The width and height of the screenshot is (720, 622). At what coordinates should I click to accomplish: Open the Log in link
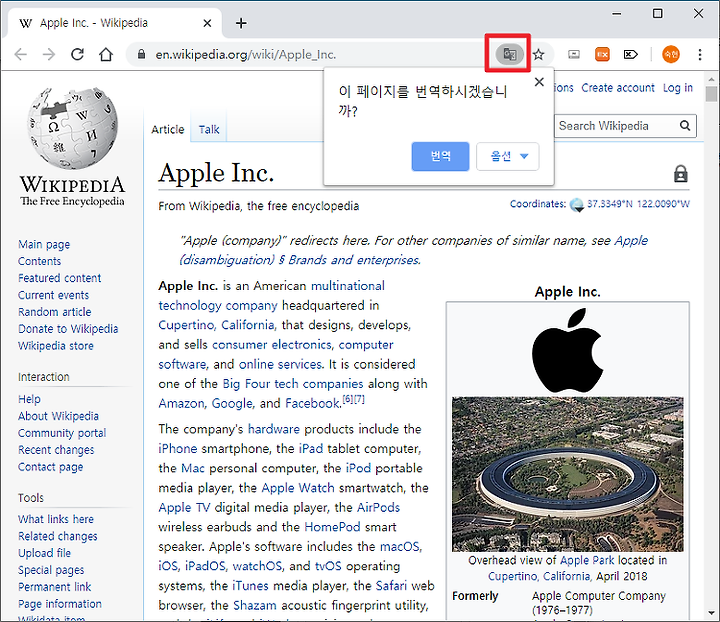pyautogui.click(x=678, y=88)
